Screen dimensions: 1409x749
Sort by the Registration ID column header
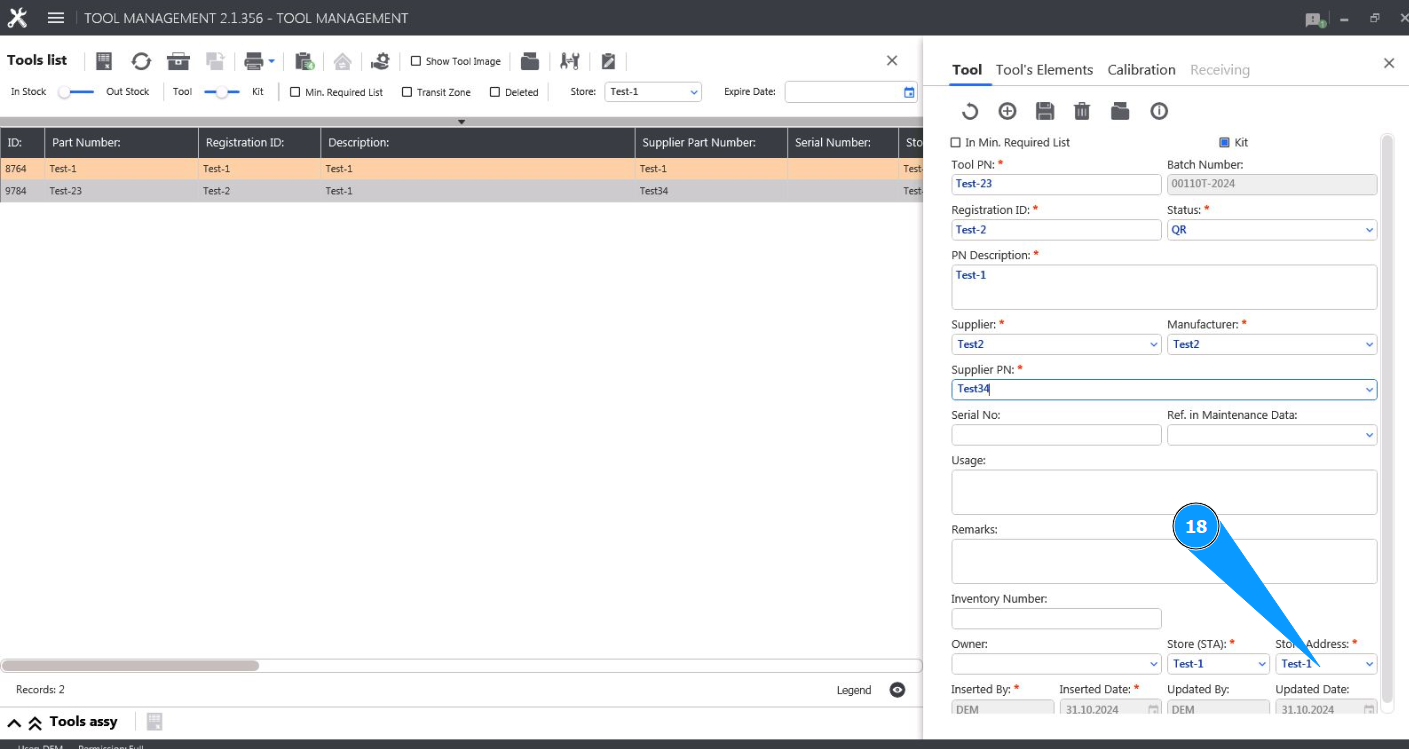coord(259,143)
